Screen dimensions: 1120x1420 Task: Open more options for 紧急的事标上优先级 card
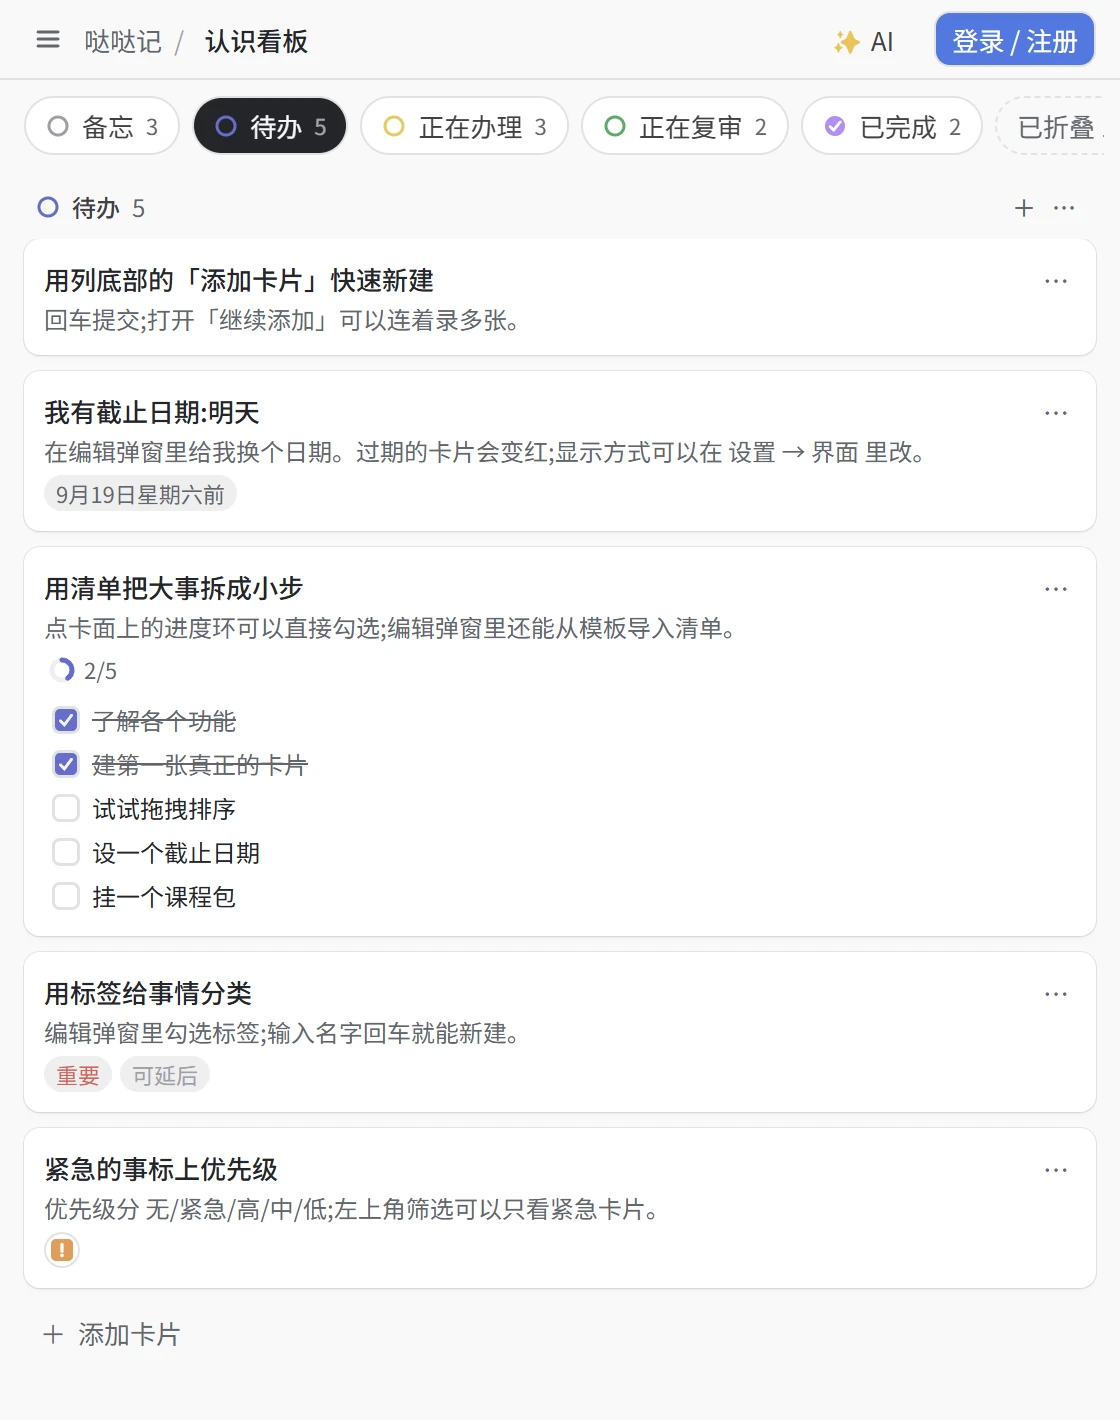click(x=1056, y=1170)
